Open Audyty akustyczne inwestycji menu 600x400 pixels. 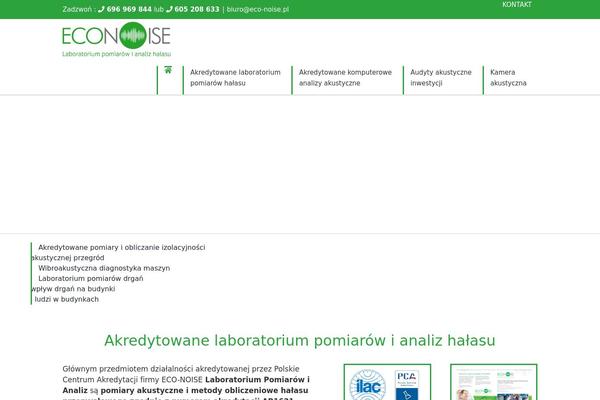(x=441, y=78)
